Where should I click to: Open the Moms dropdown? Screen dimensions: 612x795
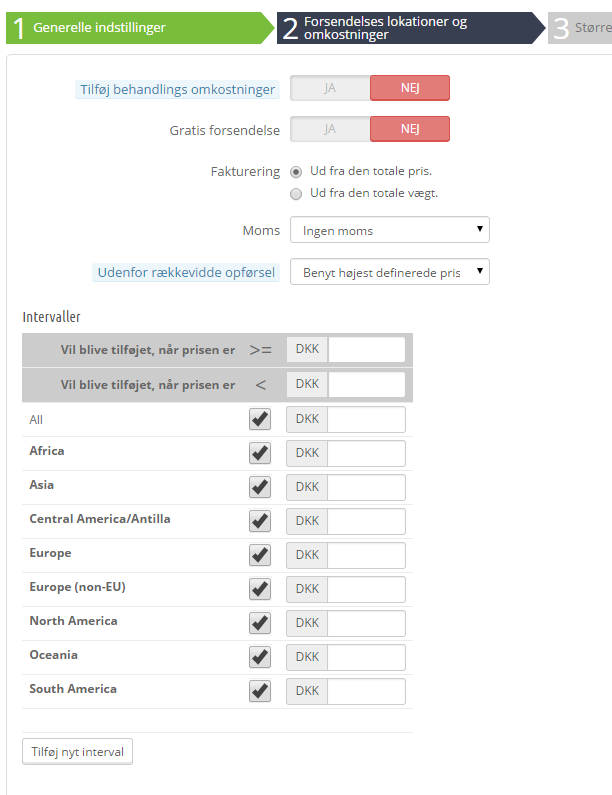tap(389, 230)
